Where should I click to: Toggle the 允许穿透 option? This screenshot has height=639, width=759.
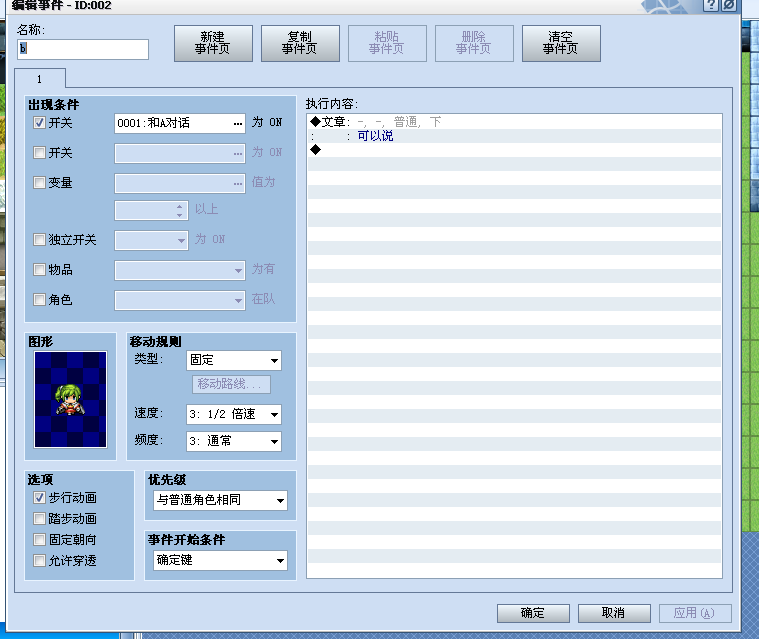(x=39, y=561)
